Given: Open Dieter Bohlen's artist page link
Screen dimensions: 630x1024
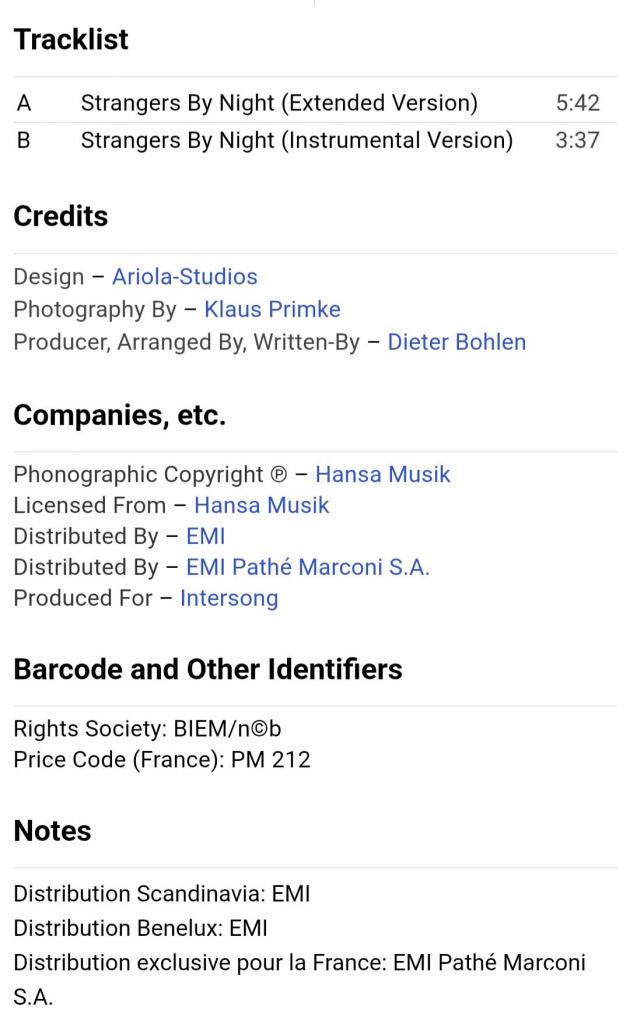Looking at the screenshot, I should tap(456, 342).
